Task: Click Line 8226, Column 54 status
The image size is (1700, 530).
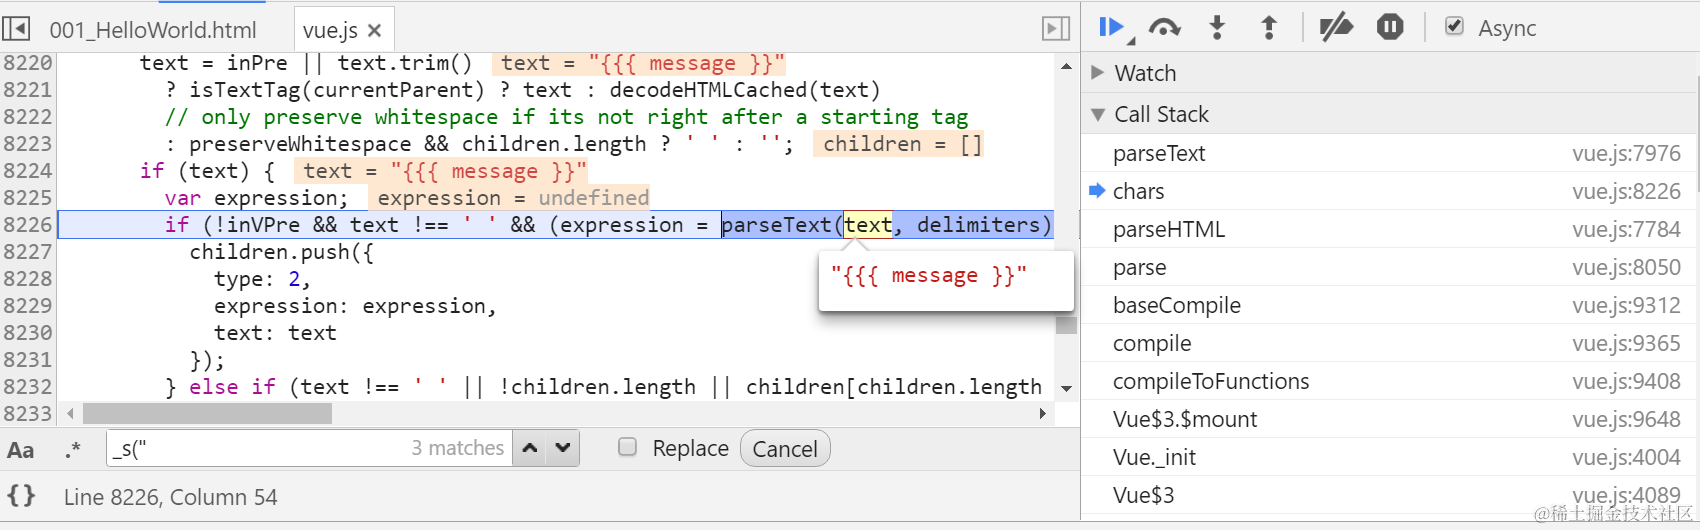Action: coord(171,497)
